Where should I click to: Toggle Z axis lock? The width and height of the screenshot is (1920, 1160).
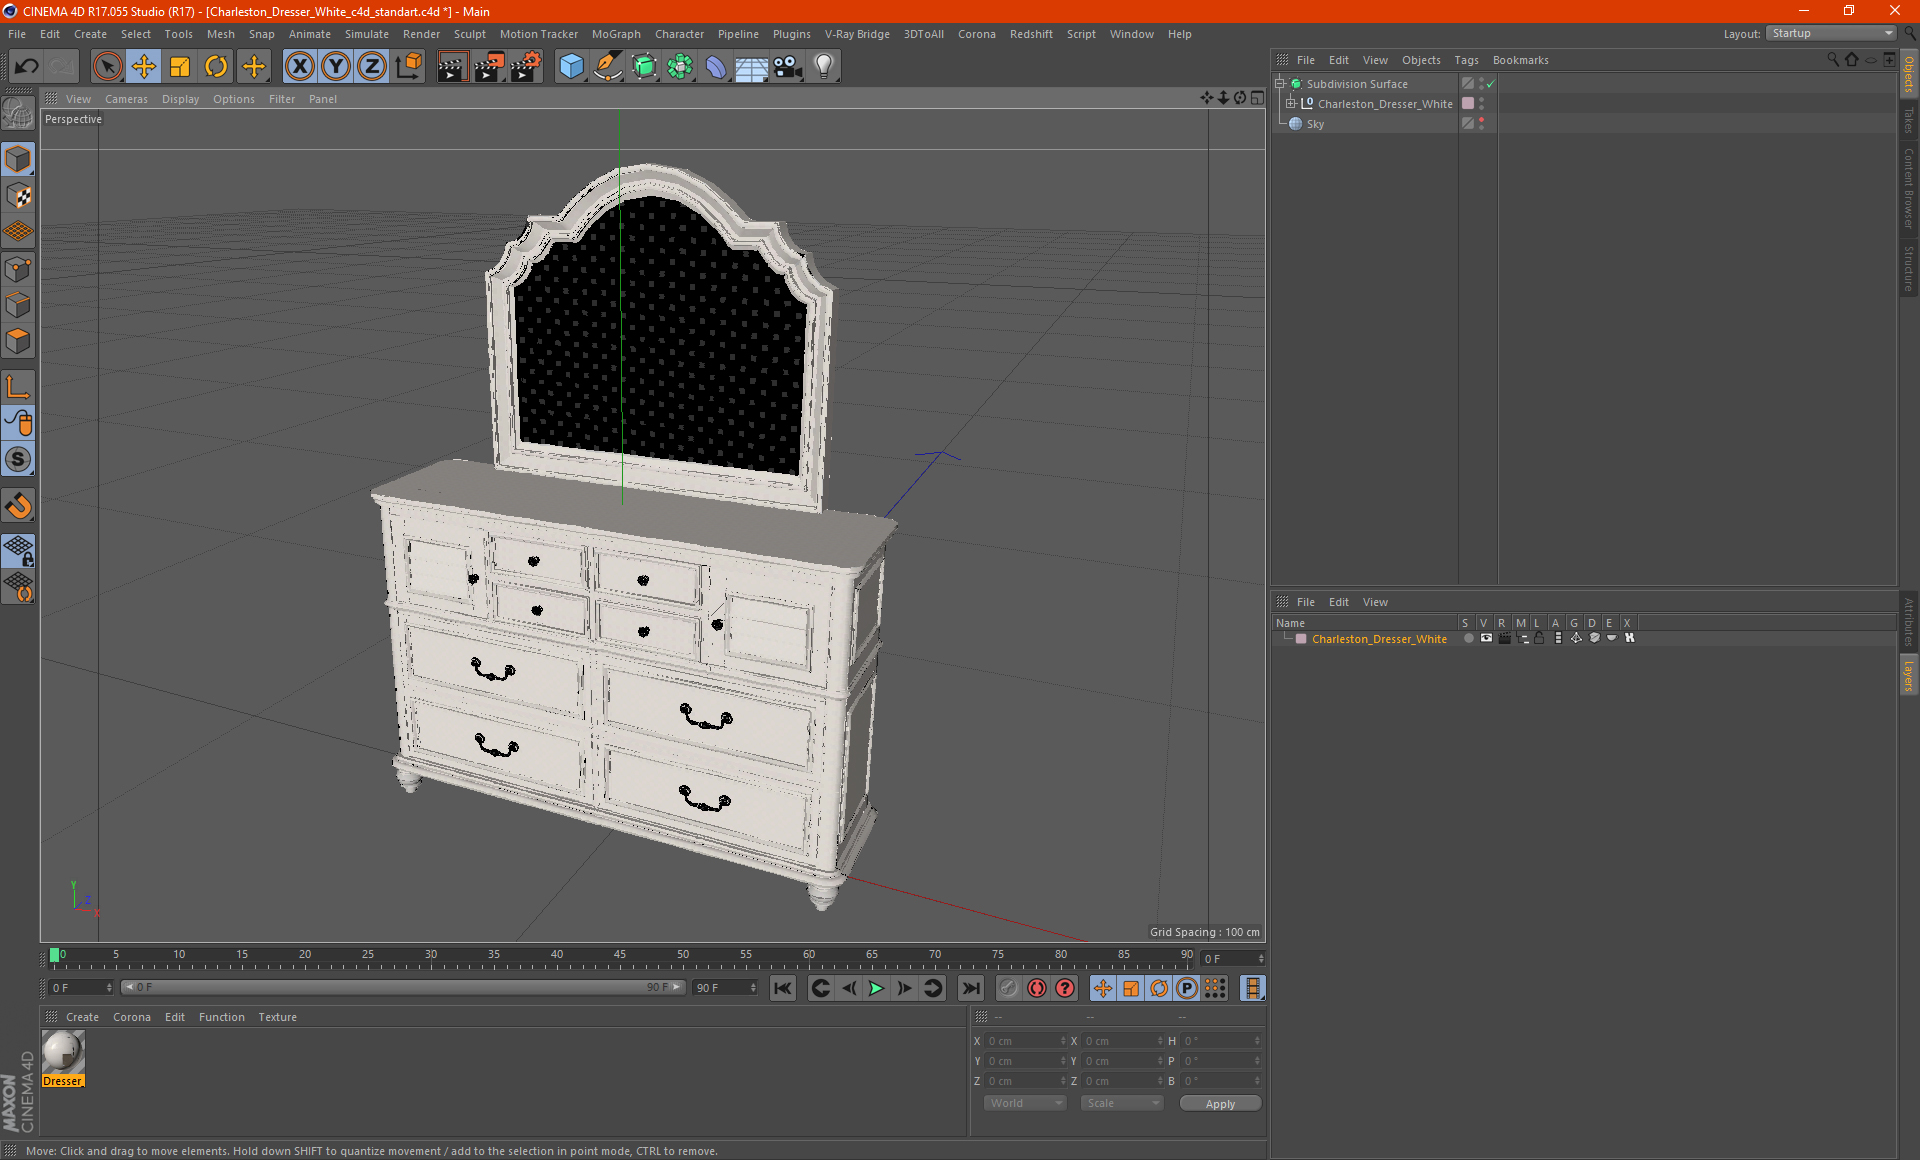(372, 67)
